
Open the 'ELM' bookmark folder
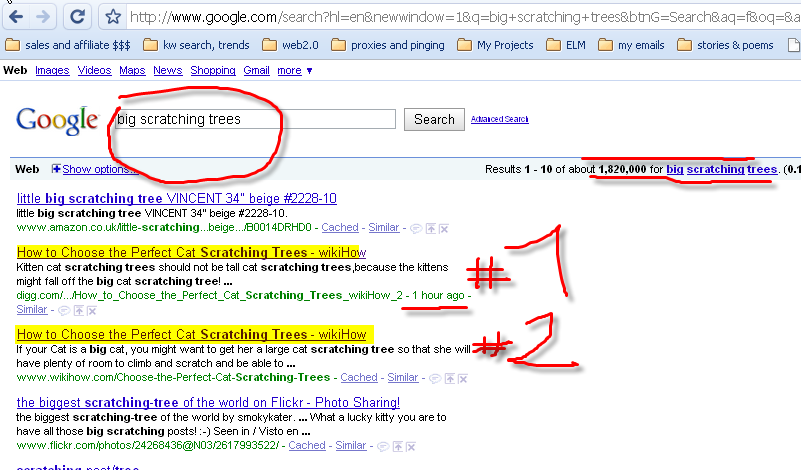566,45
